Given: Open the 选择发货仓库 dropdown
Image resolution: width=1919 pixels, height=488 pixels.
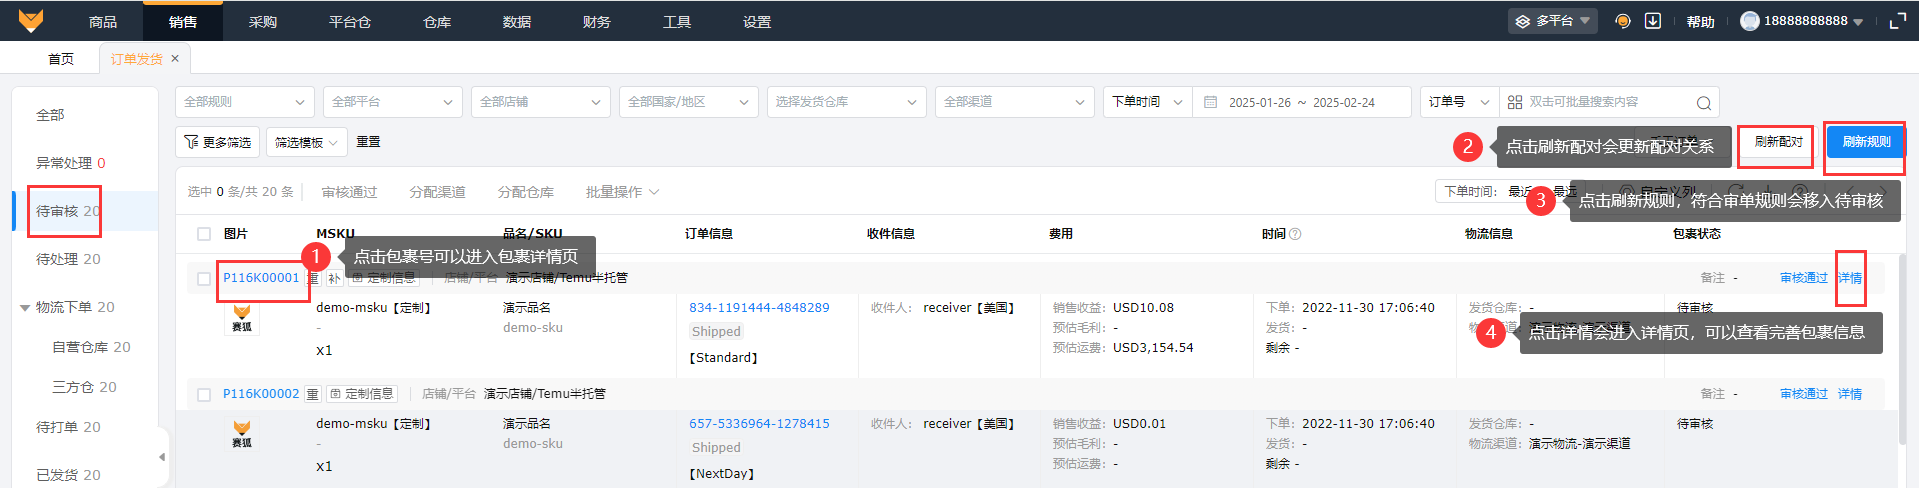Looking at the screenshot, I should (x=847, y=102).
